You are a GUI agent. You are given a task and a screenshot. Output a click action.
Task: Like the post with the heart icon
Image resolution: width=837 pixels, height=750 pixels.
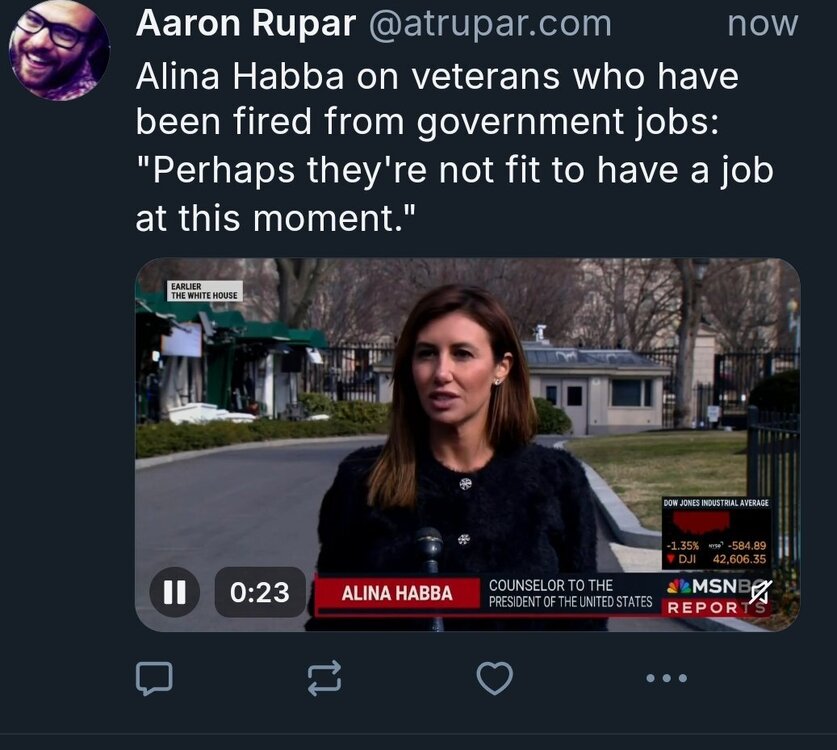[x=494, y=680]
